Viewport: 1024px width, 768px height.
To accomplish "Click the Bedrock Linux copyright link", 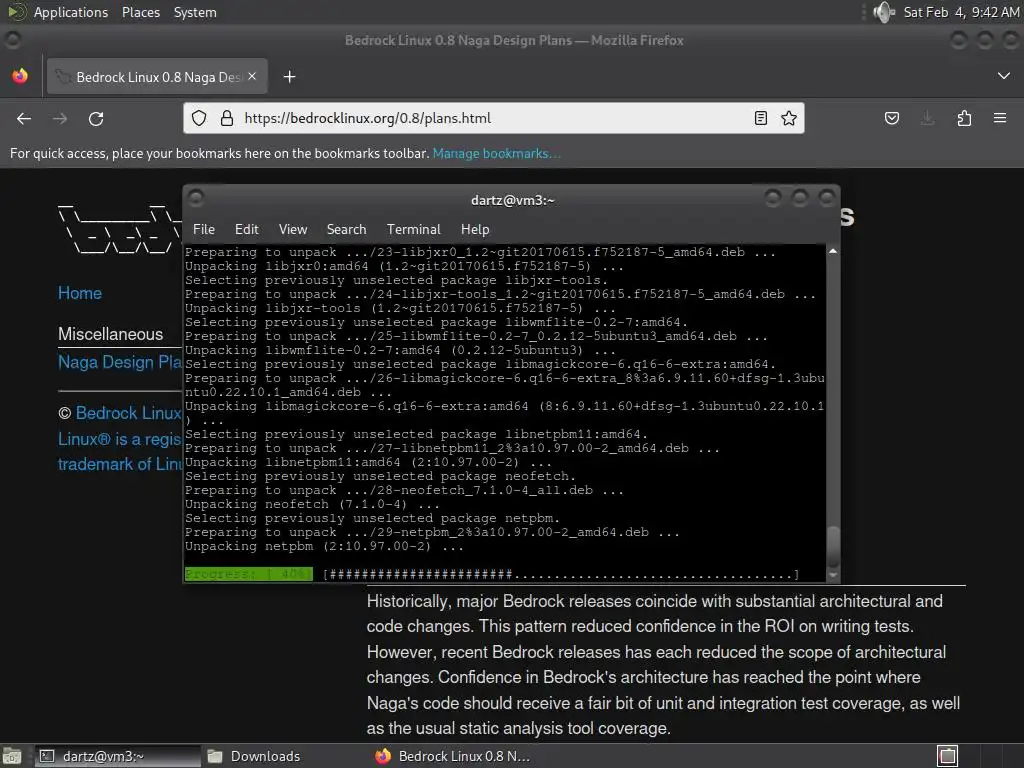I will coord(129,413).
